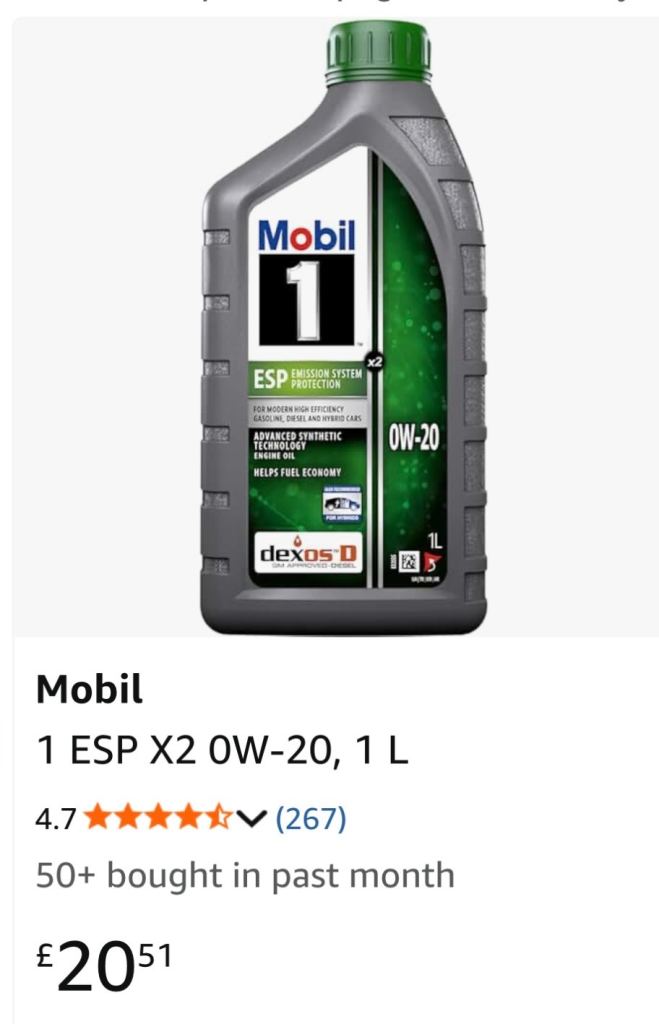Click the 4.7 rating number
659x1024 pixels.
[x=56, y=818]
